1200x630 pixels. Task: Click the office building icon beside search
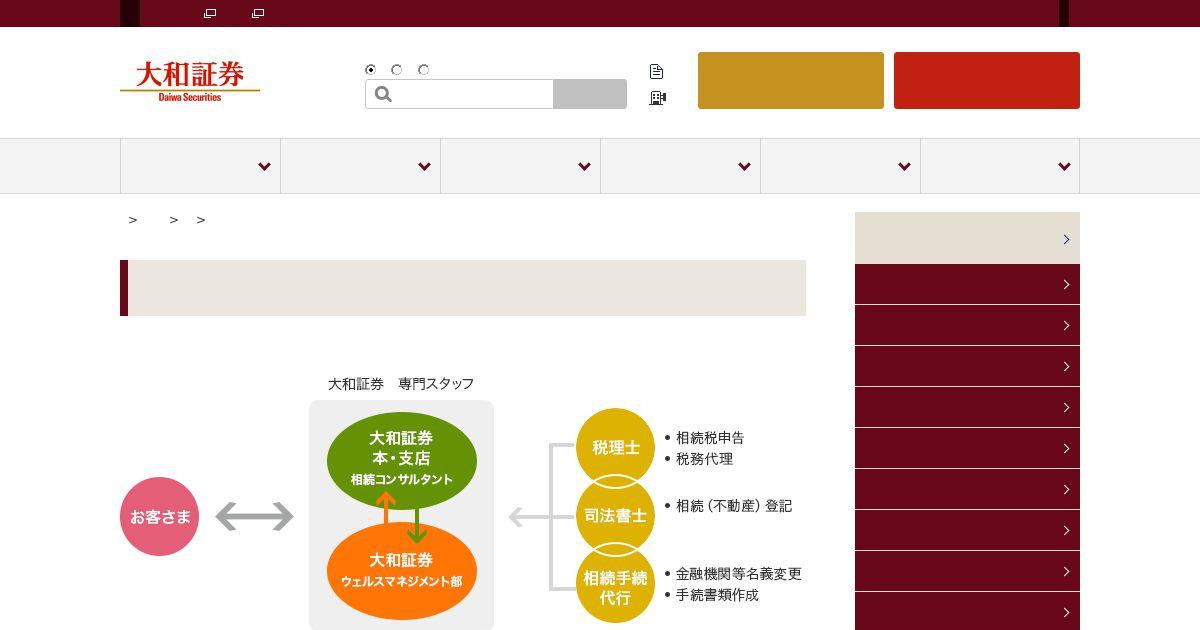tap(657, 98)
